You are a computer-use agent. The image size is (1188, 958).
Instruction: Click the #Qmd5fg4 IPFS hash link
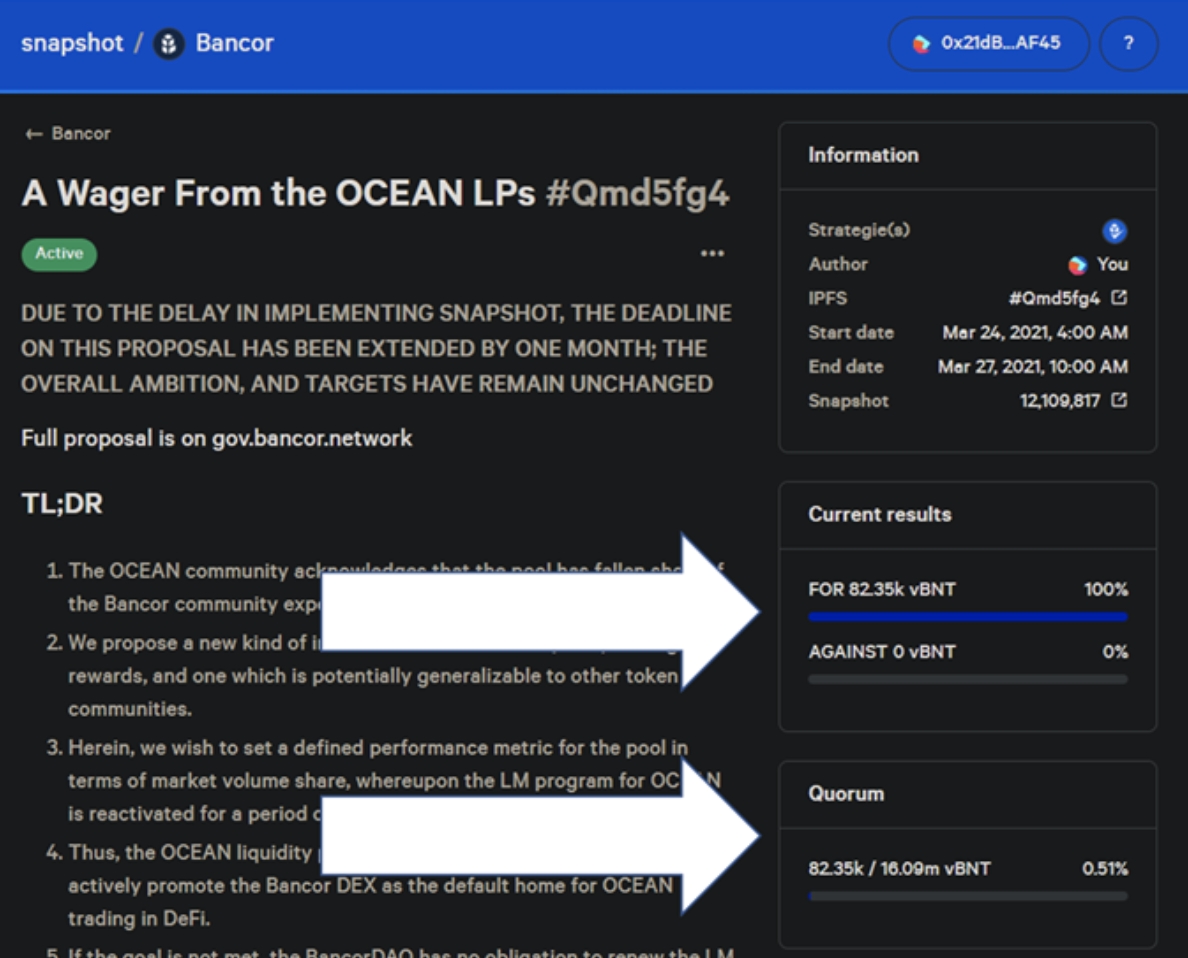click(1053, 298)
